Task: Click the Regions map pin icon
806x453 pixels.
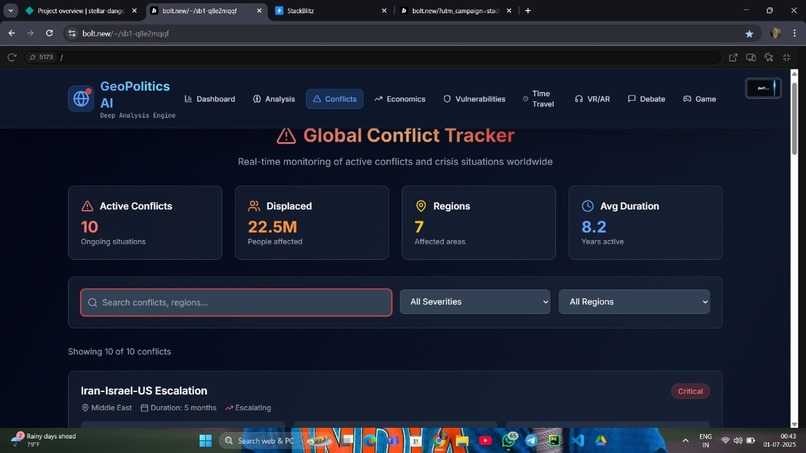Action: [x=420, y=206]
